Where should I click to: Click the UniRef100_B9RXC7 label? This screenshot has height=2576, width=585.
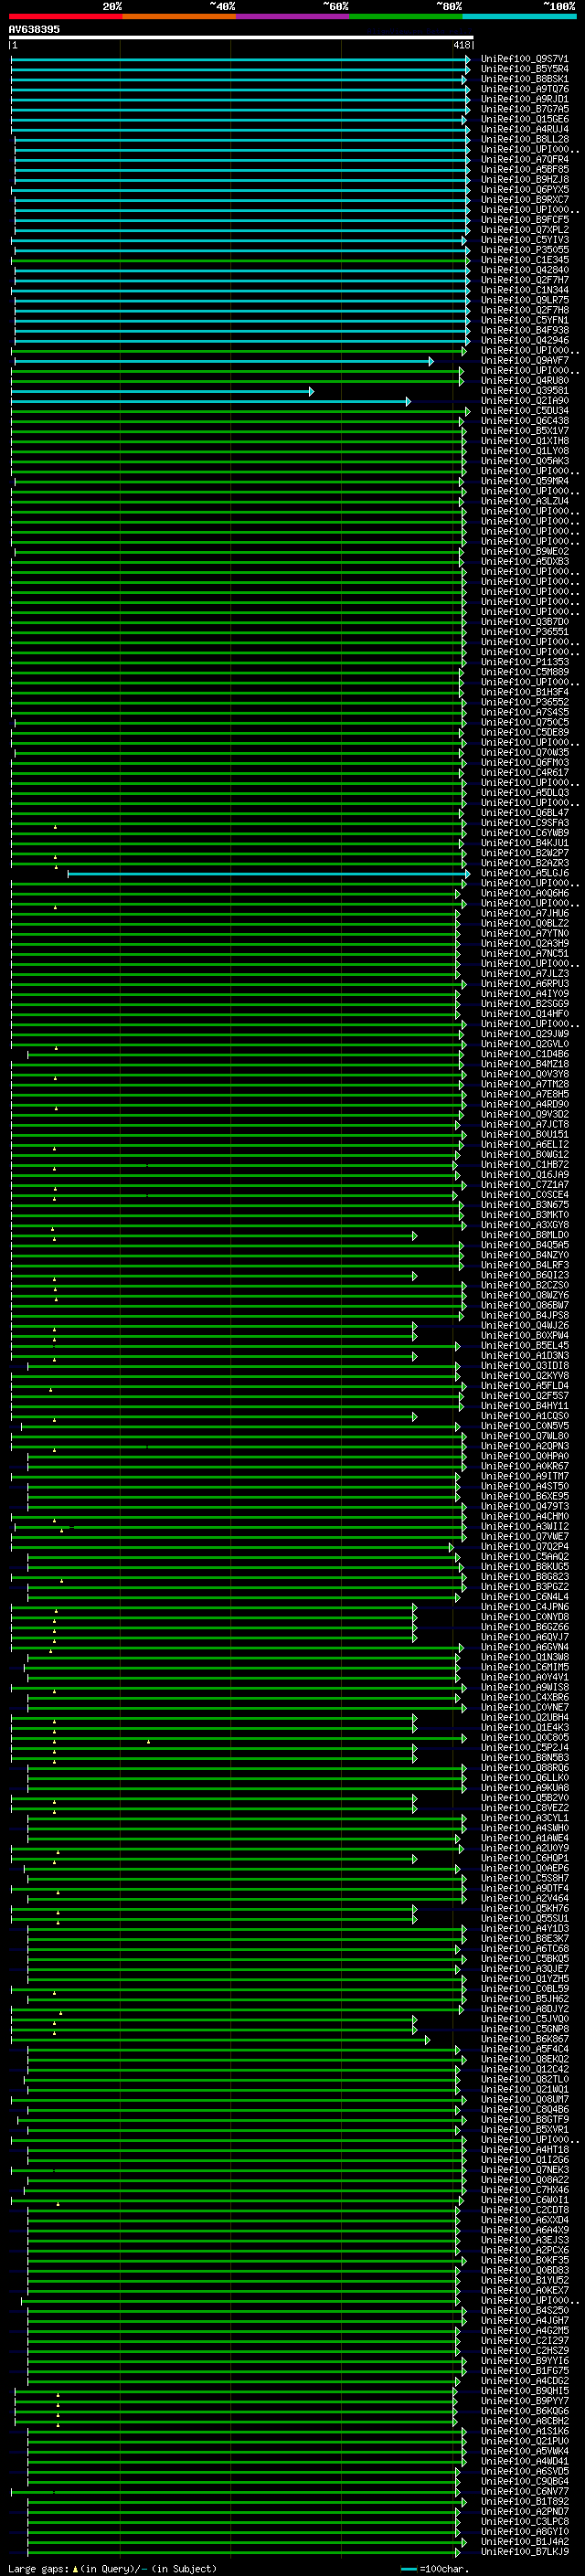click(x=524, y=199)
